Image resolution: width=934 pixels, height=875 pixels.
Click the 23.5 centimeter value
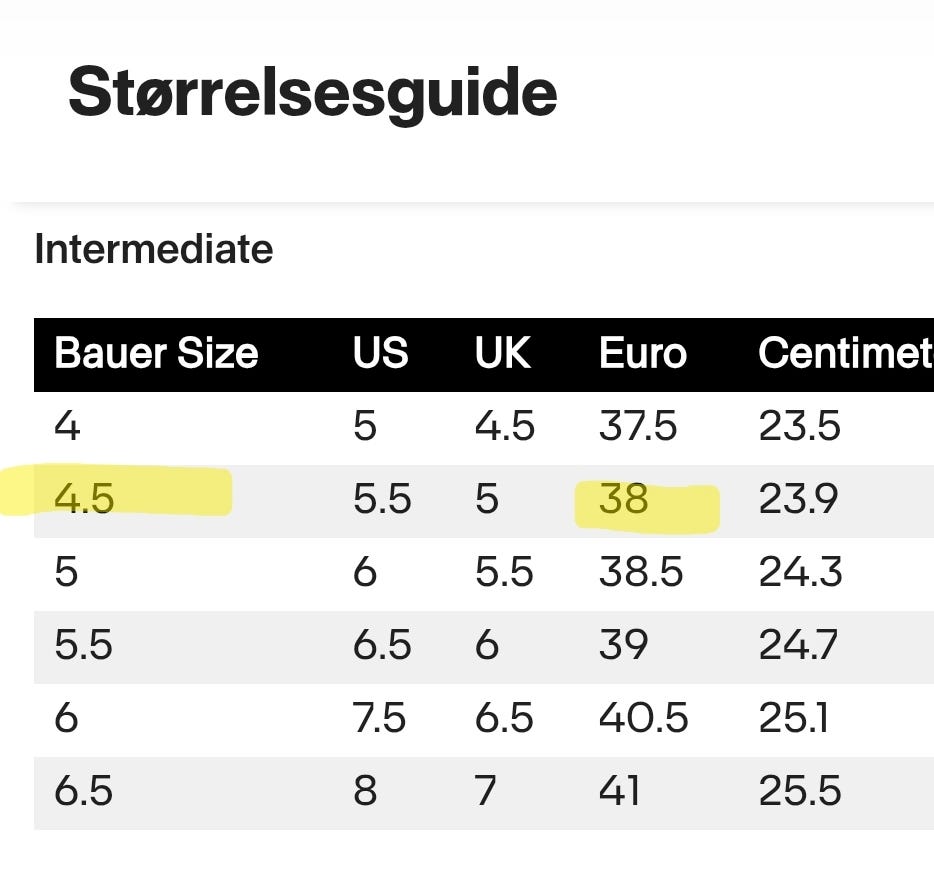798,427
